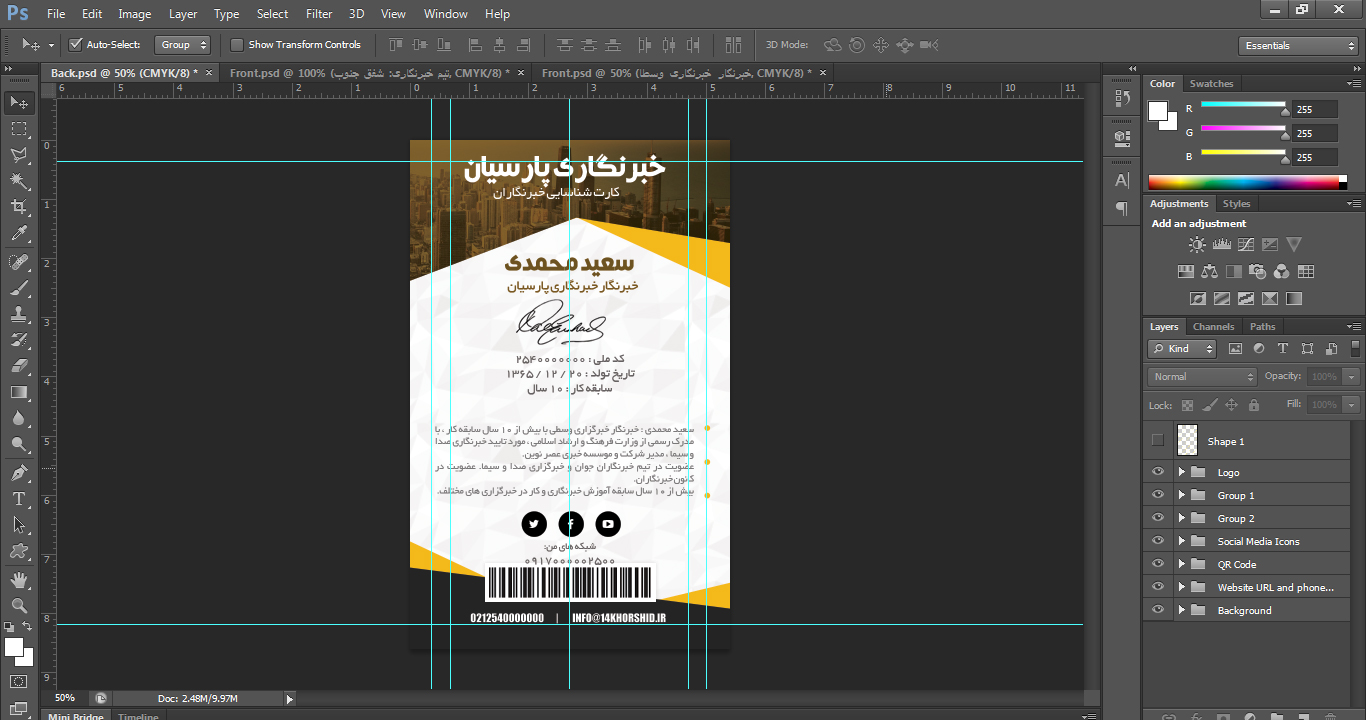Image resolution: width=1366 pixels, height=720 pixels.
Task: Select the Hand tool
Action: click(18, 577)
